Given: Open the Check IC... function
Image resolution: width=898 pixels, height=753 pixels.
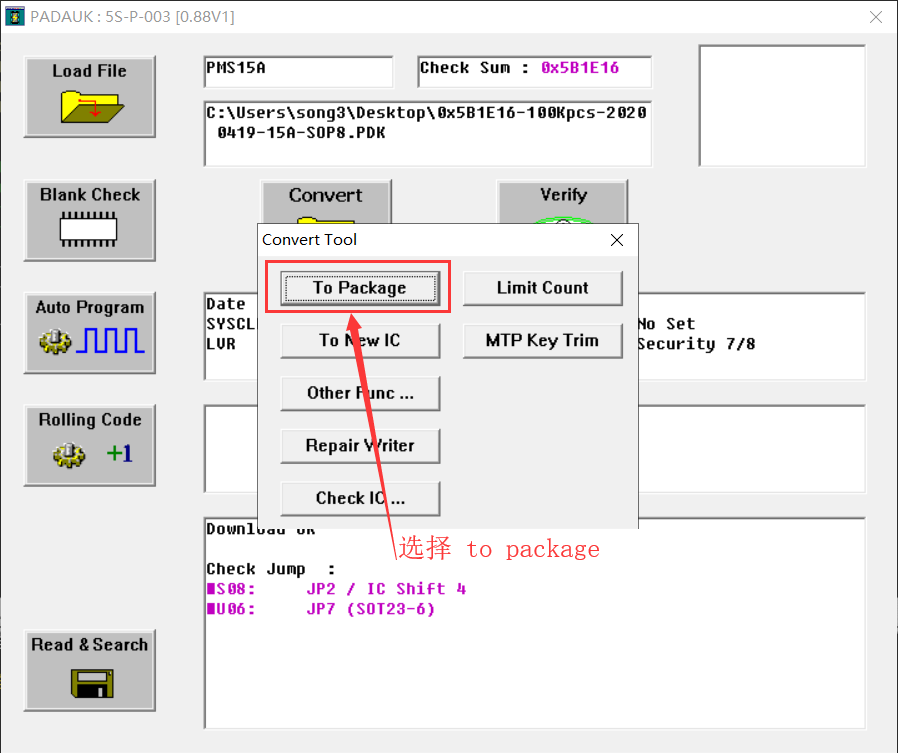Looking at the screenshot, I should (359, 498).
